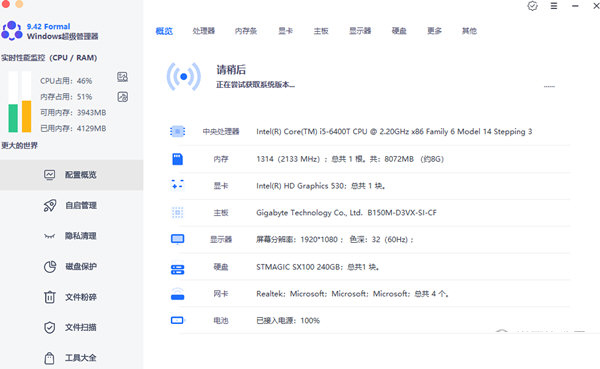This screenshot has width=600, height=369.
Task: Click the 实时性能监控 (CPU / RAM) heading
Action: [49, 58]
